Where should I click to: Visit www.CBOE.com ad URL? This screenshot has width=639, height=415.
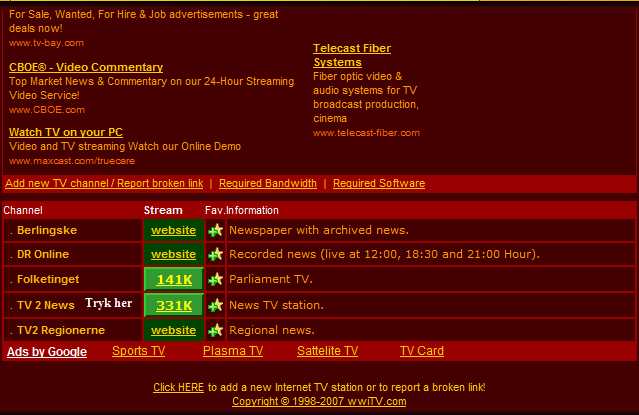point(47,110)
